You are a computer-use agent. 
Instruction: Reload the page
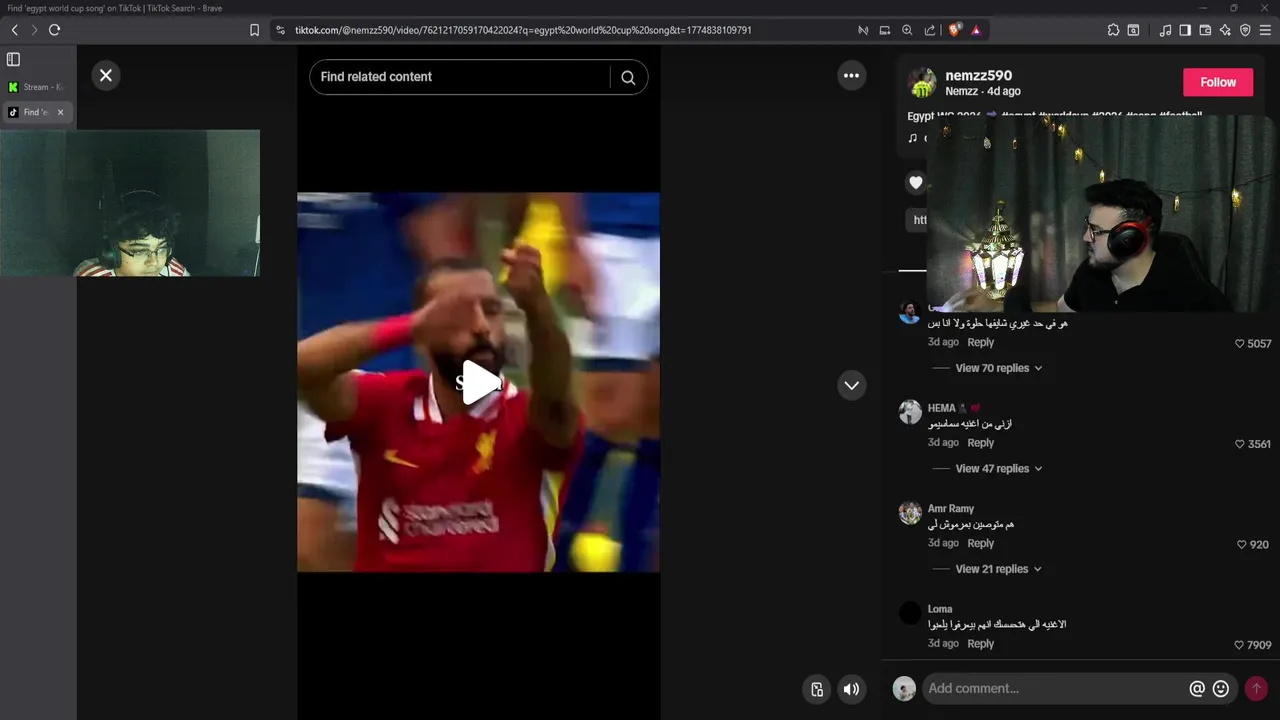(54, 30)
